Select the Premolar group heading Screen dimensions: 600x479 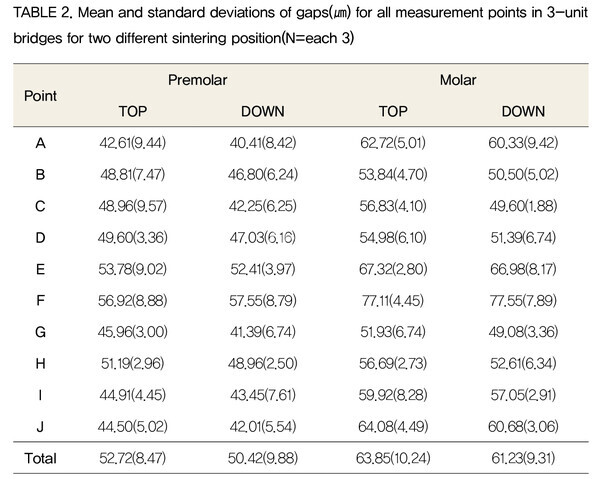[197, 80]
